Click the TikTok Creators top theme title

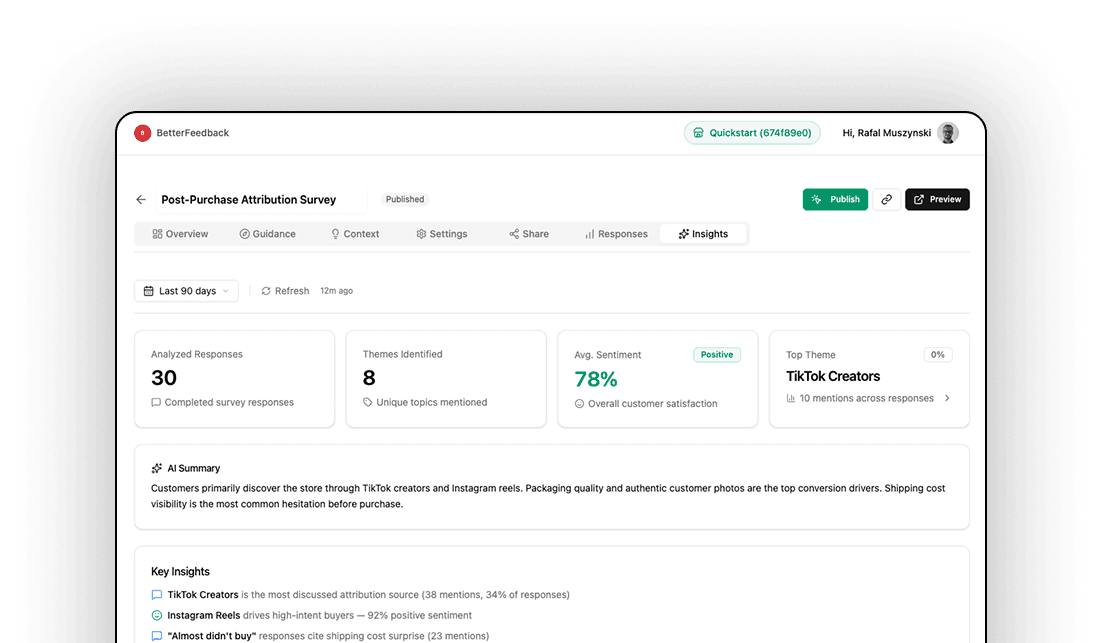(833, 377)
